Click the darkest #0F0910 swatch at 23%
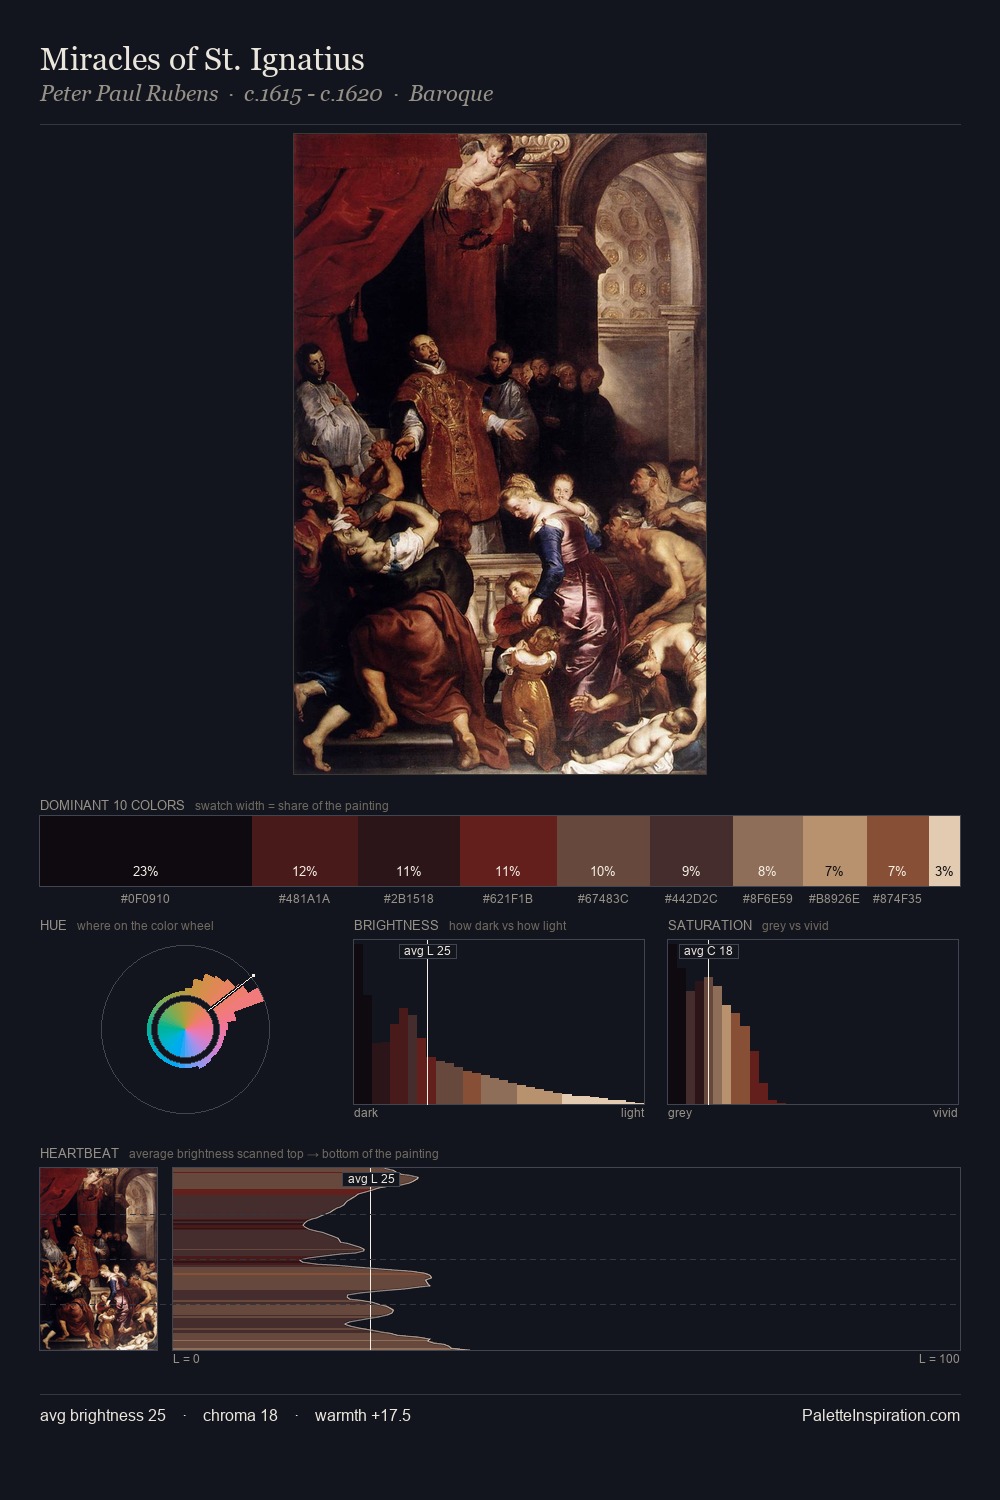 [x=146, y=851]
